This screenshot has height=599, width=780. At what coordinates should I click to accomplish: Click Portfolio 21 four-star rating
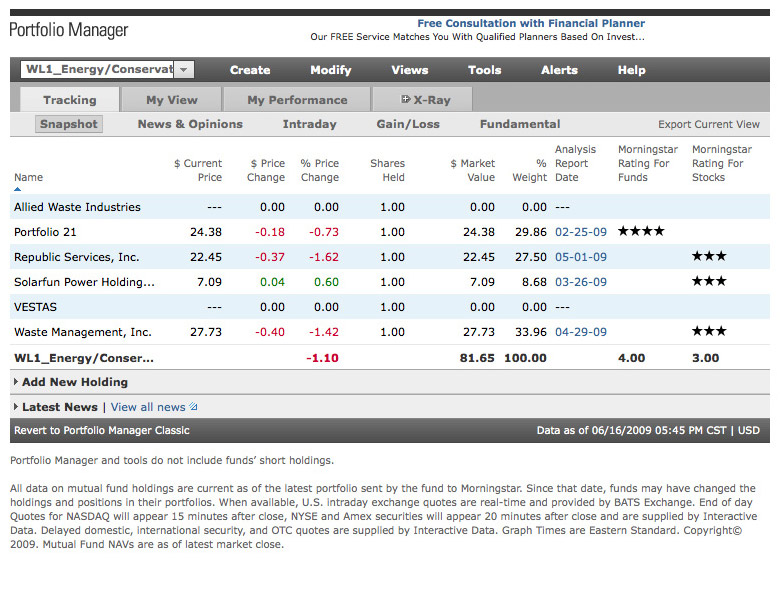click(x=641, y=231)
